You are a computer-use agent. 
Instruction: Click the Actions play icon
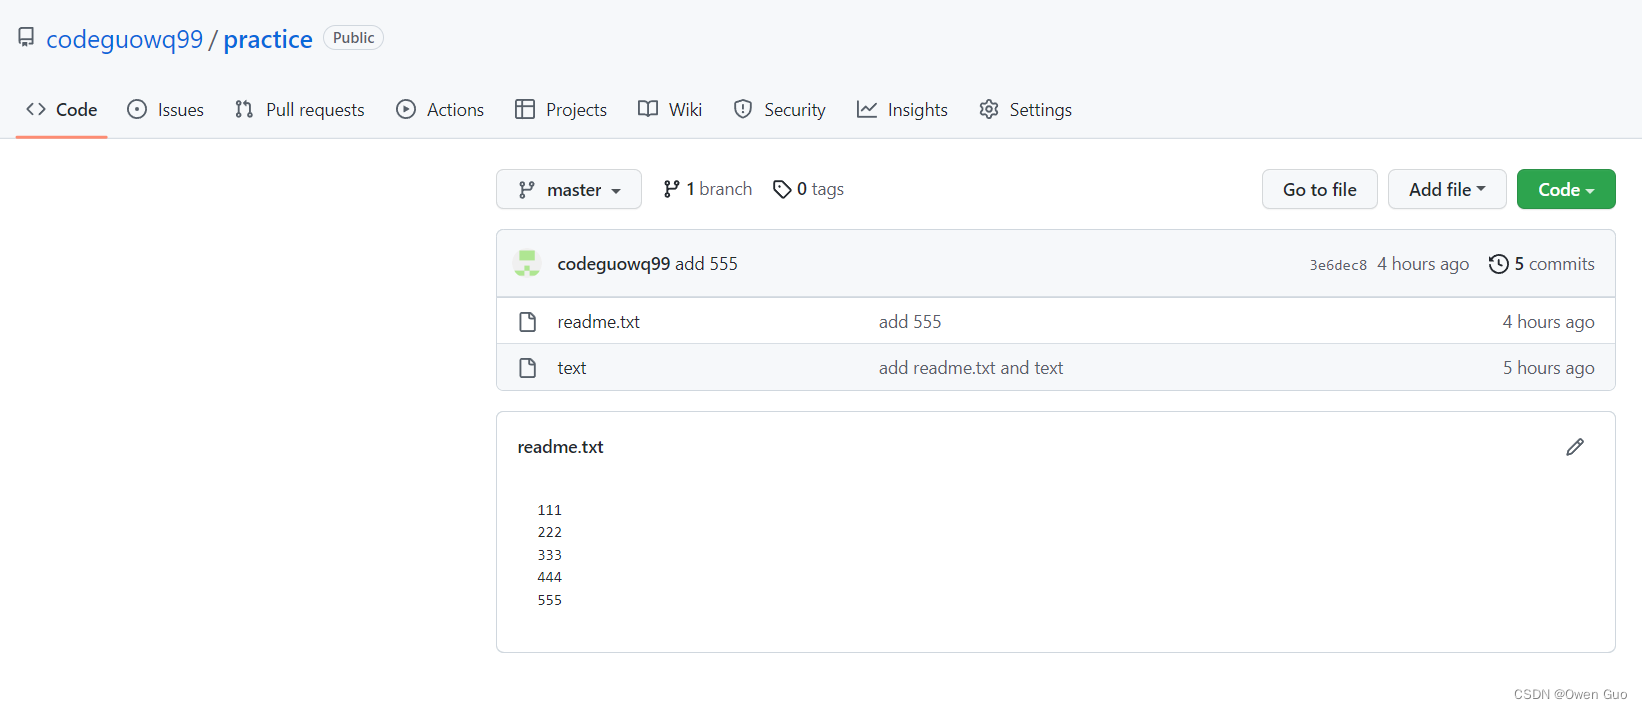click(406, 109)
